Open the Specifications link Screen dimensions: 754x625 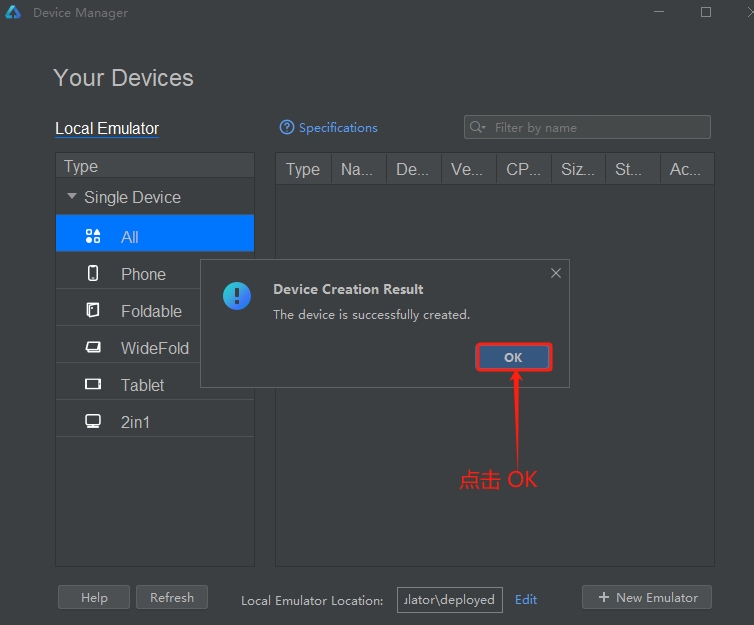point(338,127)
